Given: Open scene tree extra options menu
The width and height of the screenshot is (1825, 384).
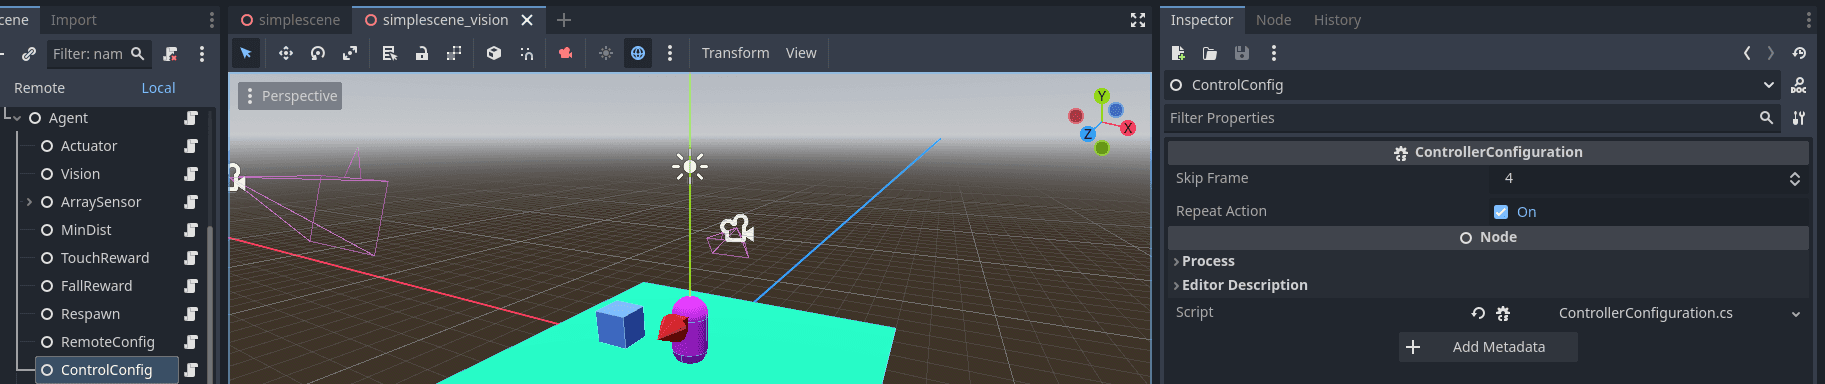Looking at the screenshot, I should click(202, 54).
